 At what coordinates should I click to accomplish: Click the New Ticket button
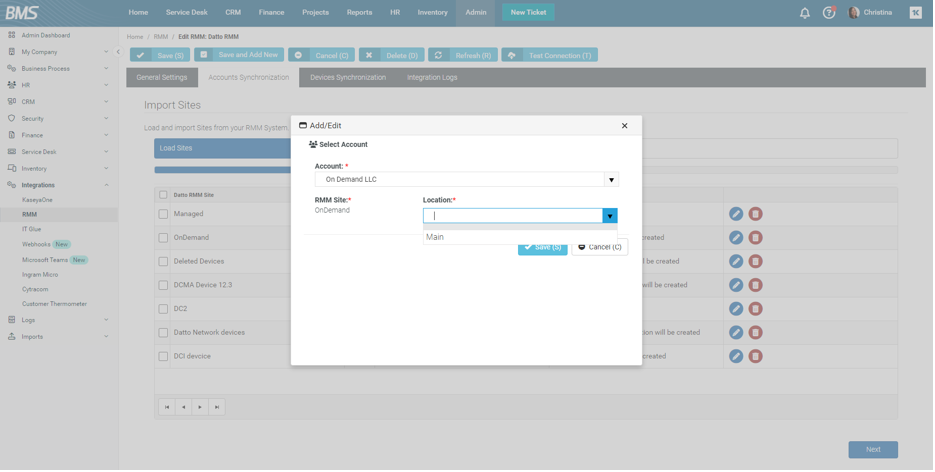pyautogui.click(x=529, y=13)
